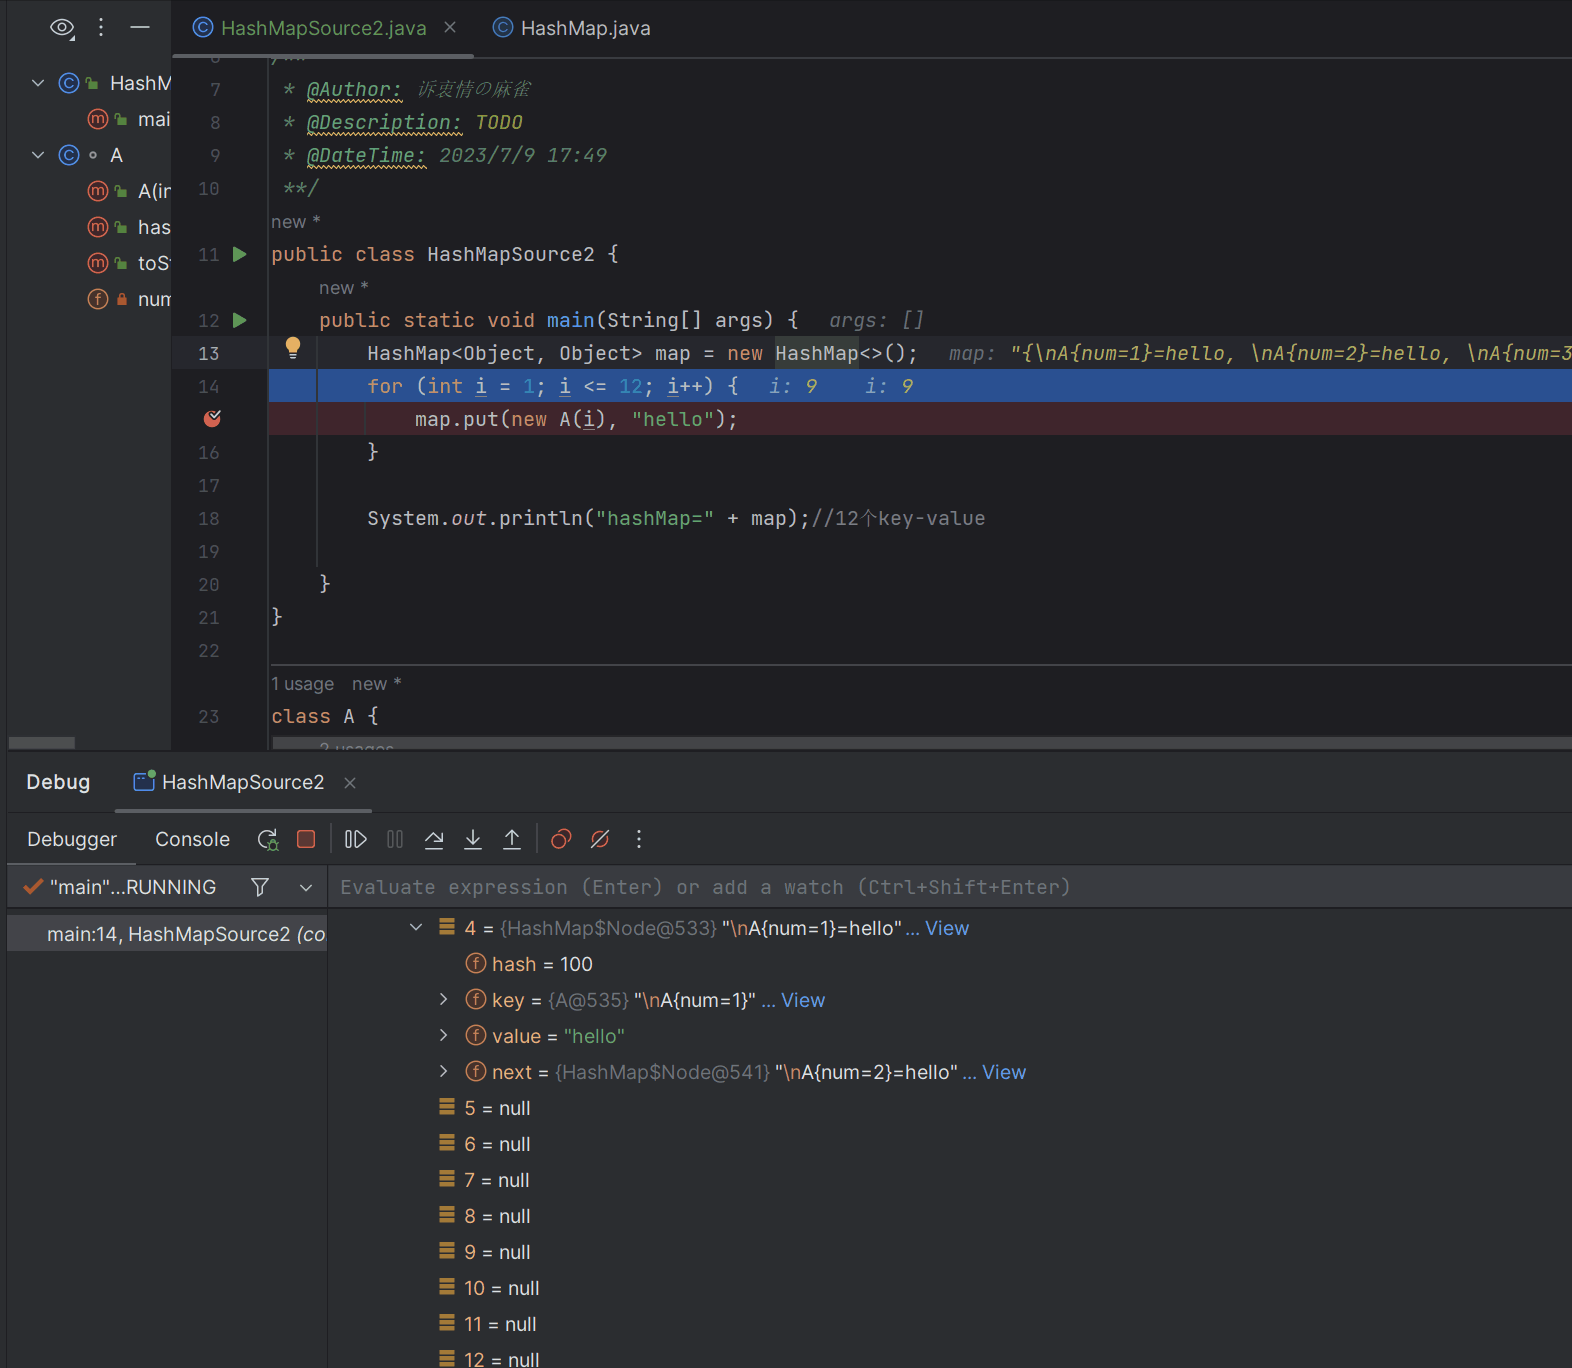1572x1368 pixels.
Task: Select the num field in Structure tree
Action: pos(129,299)
